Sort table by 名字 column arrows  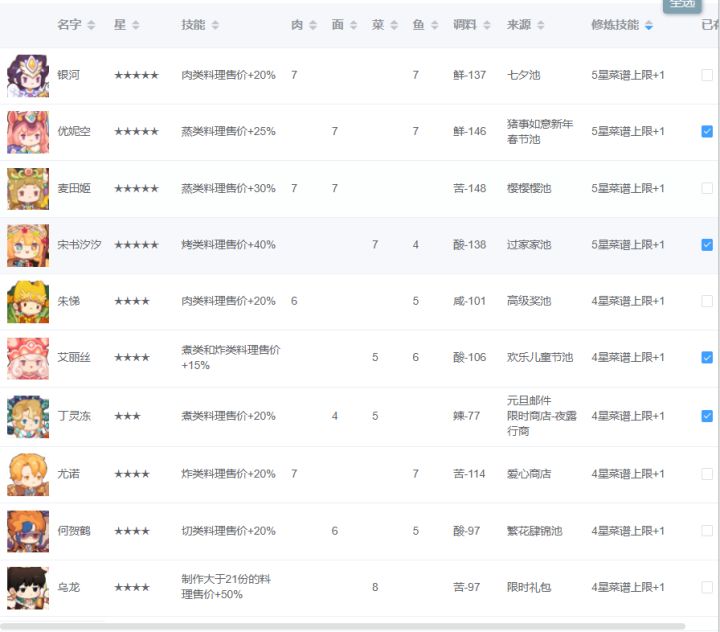[91, 25]
